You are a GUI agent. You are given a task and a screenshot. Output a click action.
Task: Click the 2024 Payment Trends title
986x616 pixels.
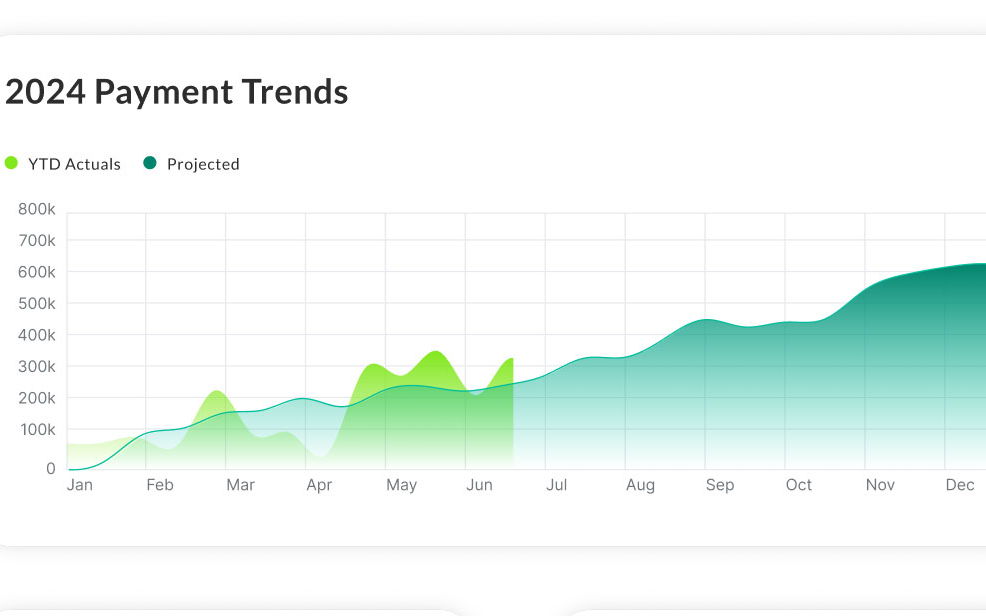[x=176, y=92]
